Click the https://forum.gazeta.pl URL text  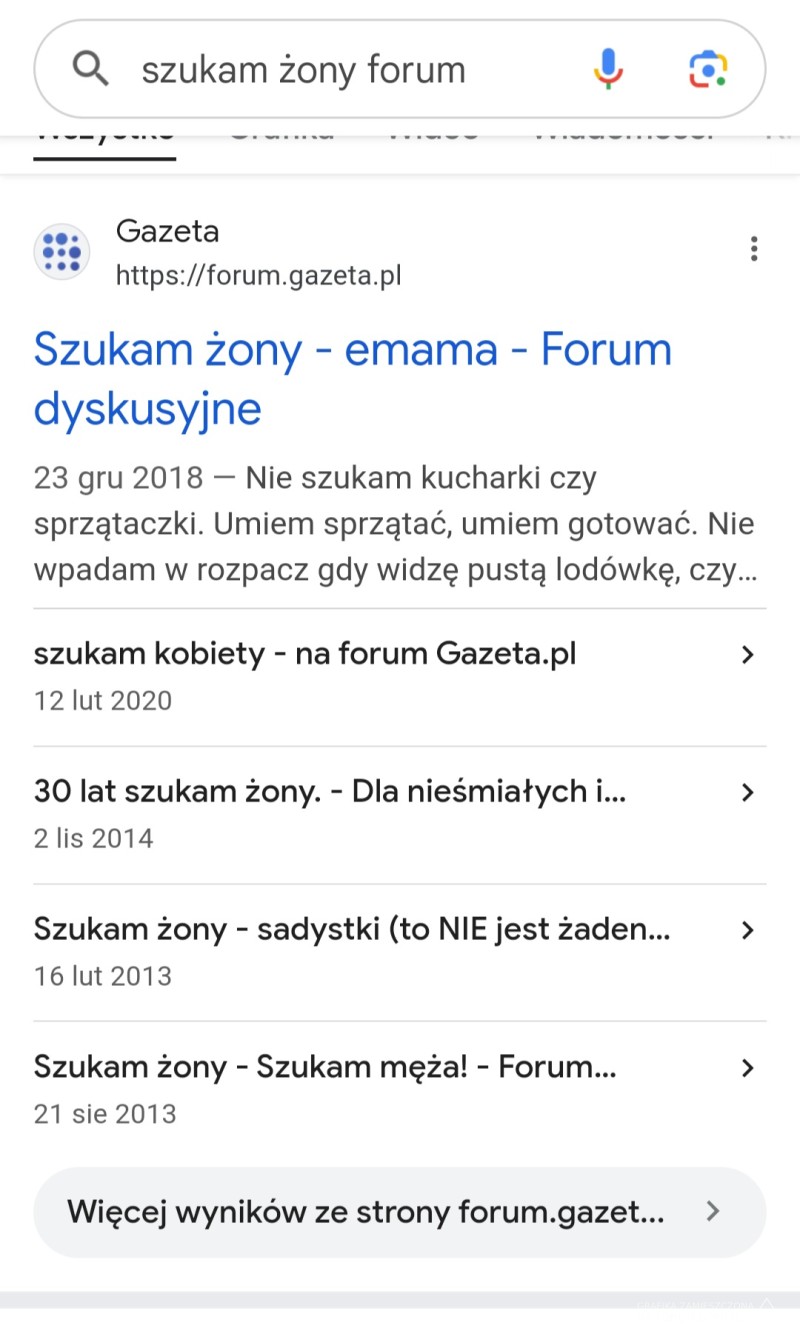click(x=258, y=275)
